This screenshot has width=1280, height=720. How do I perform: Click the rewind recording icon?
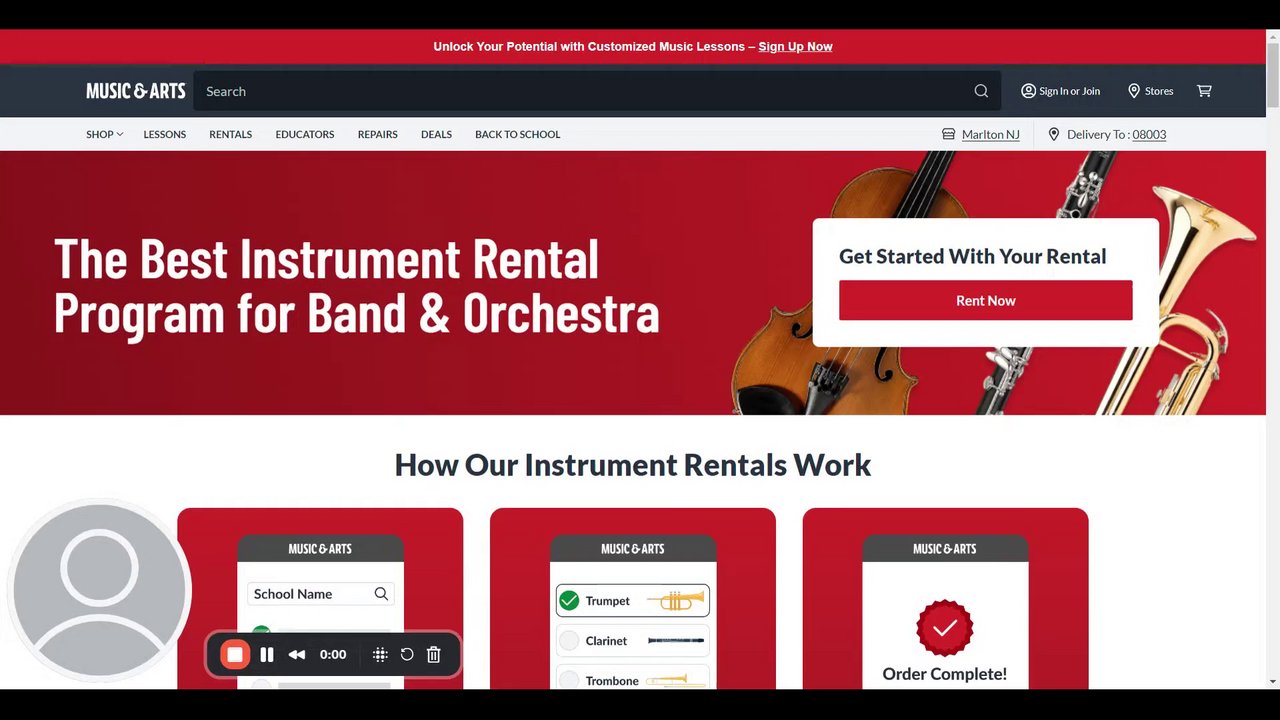tap(297, 655)
